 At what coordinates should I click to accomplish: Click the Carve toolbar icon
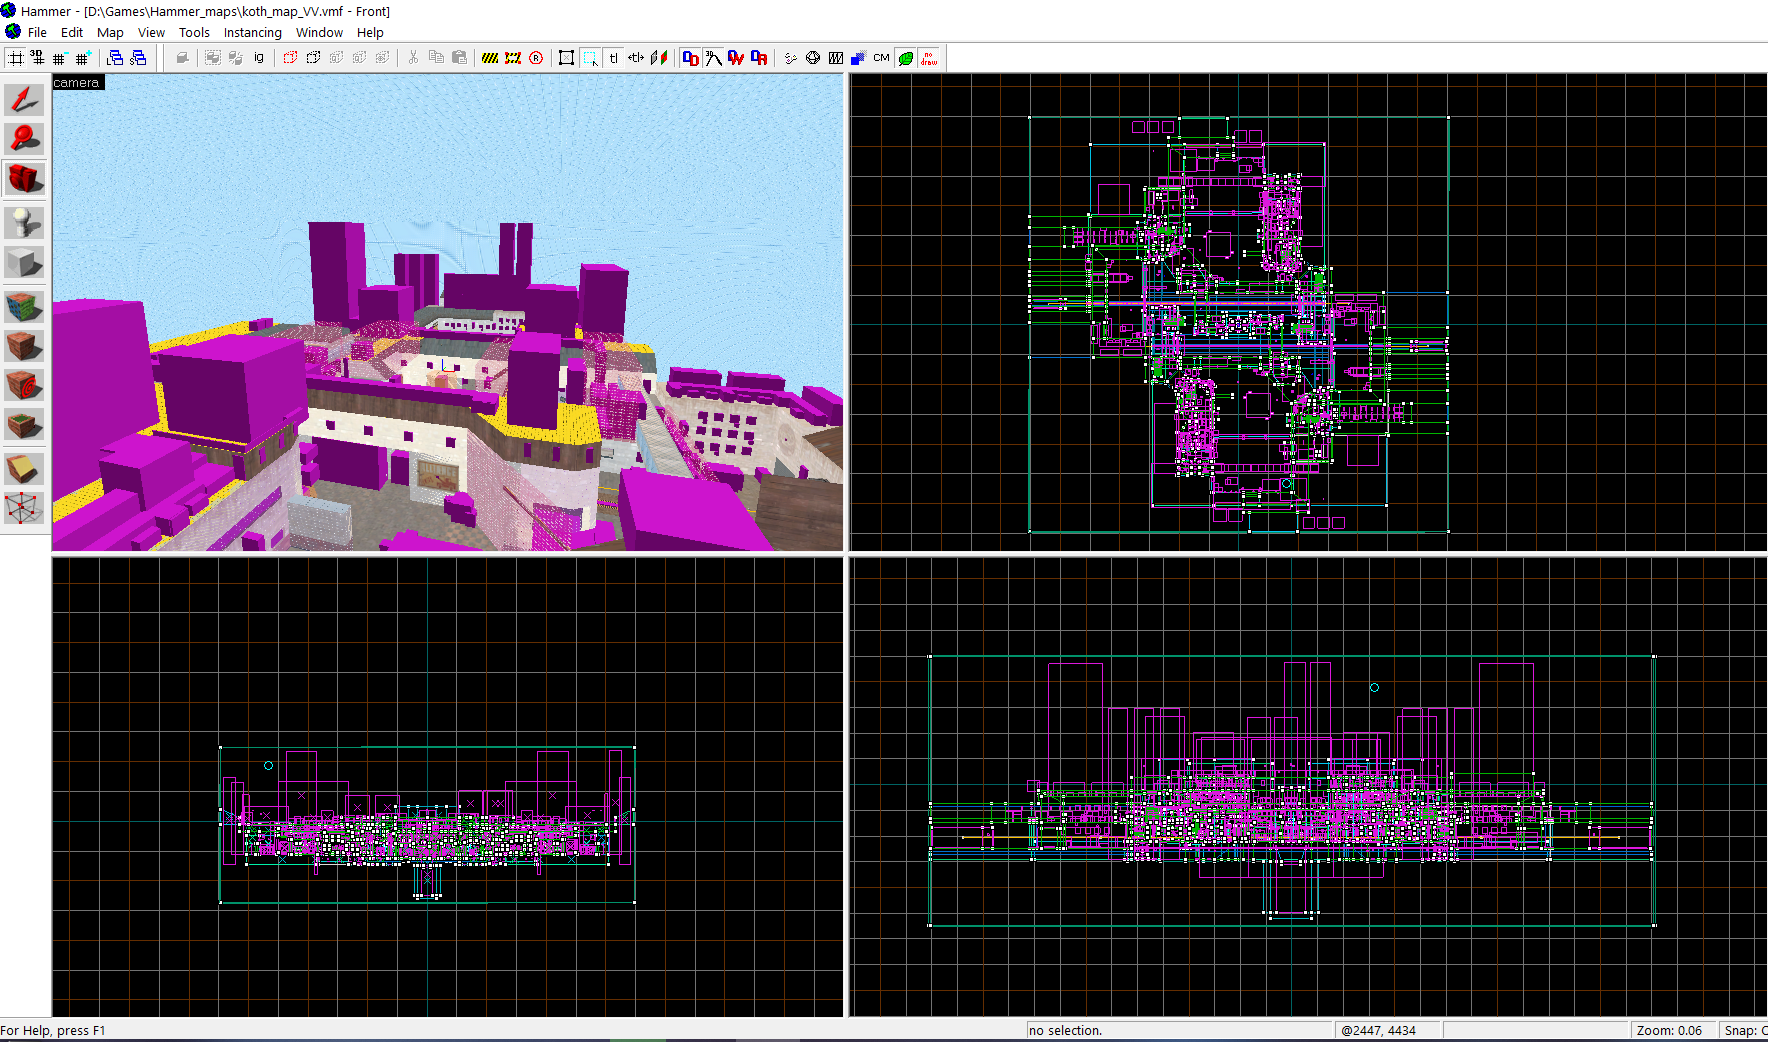[182, 58]
